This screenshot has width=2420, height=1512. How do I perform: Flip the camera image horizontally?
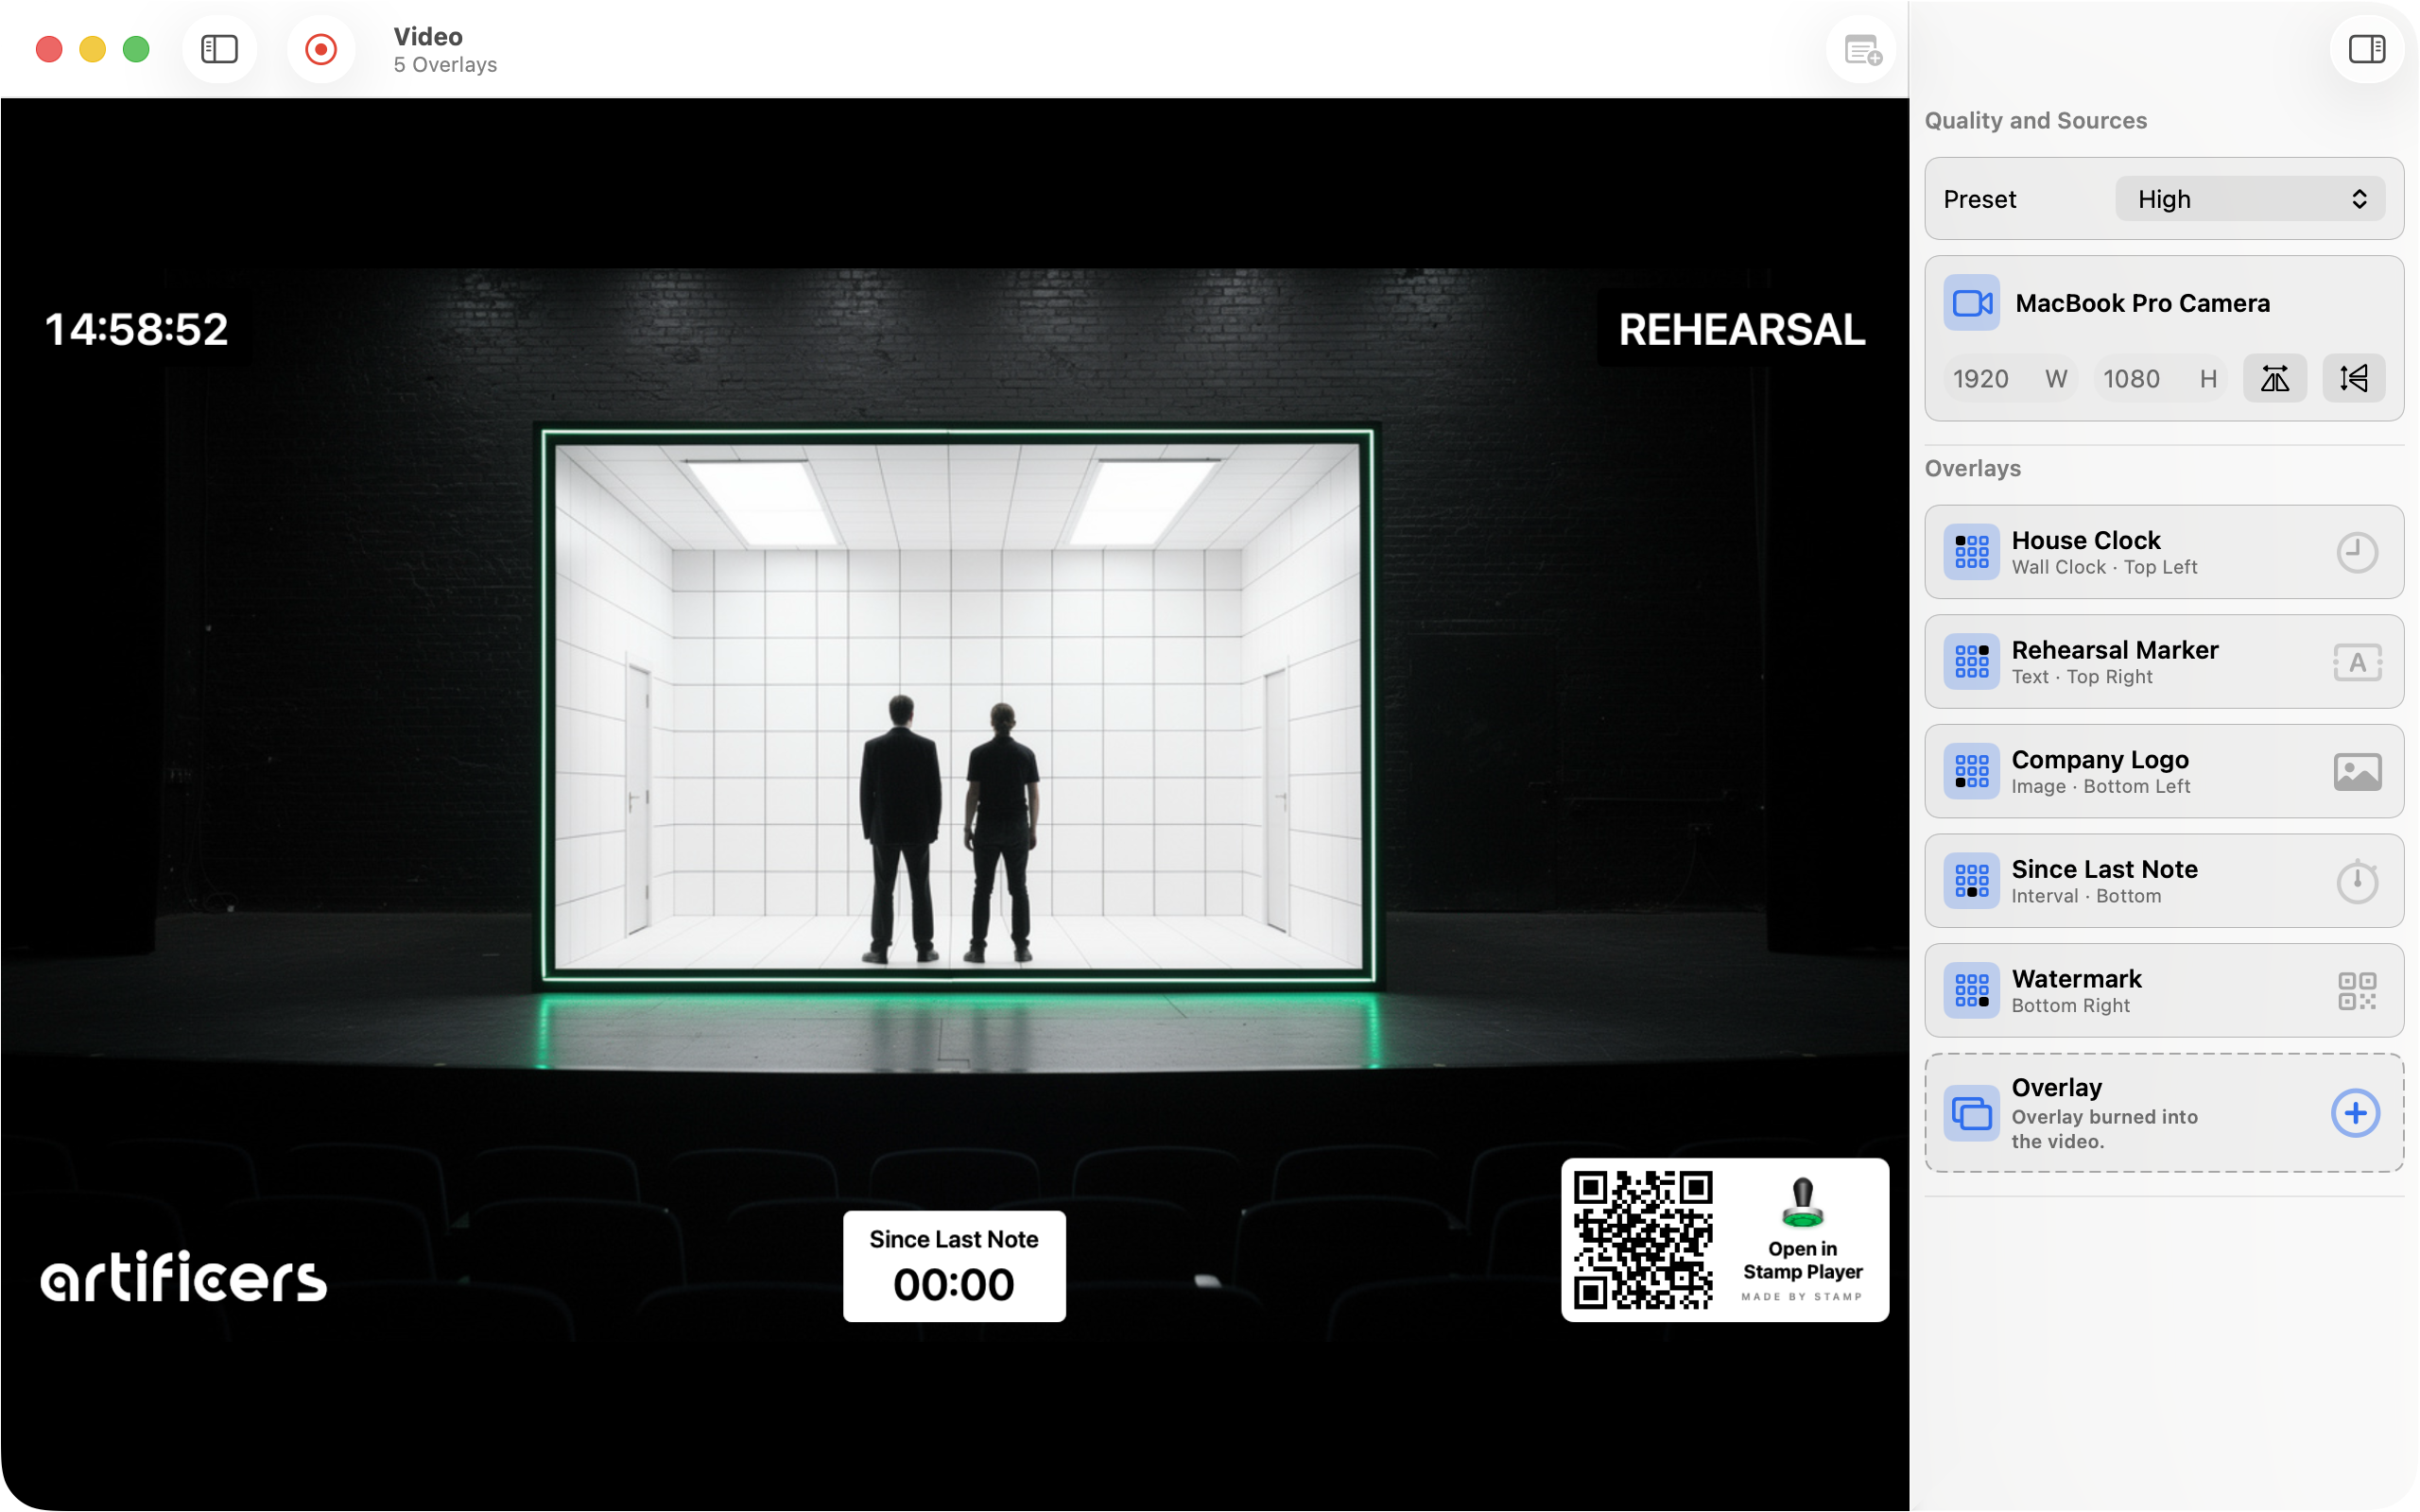tap(2274, 379)
